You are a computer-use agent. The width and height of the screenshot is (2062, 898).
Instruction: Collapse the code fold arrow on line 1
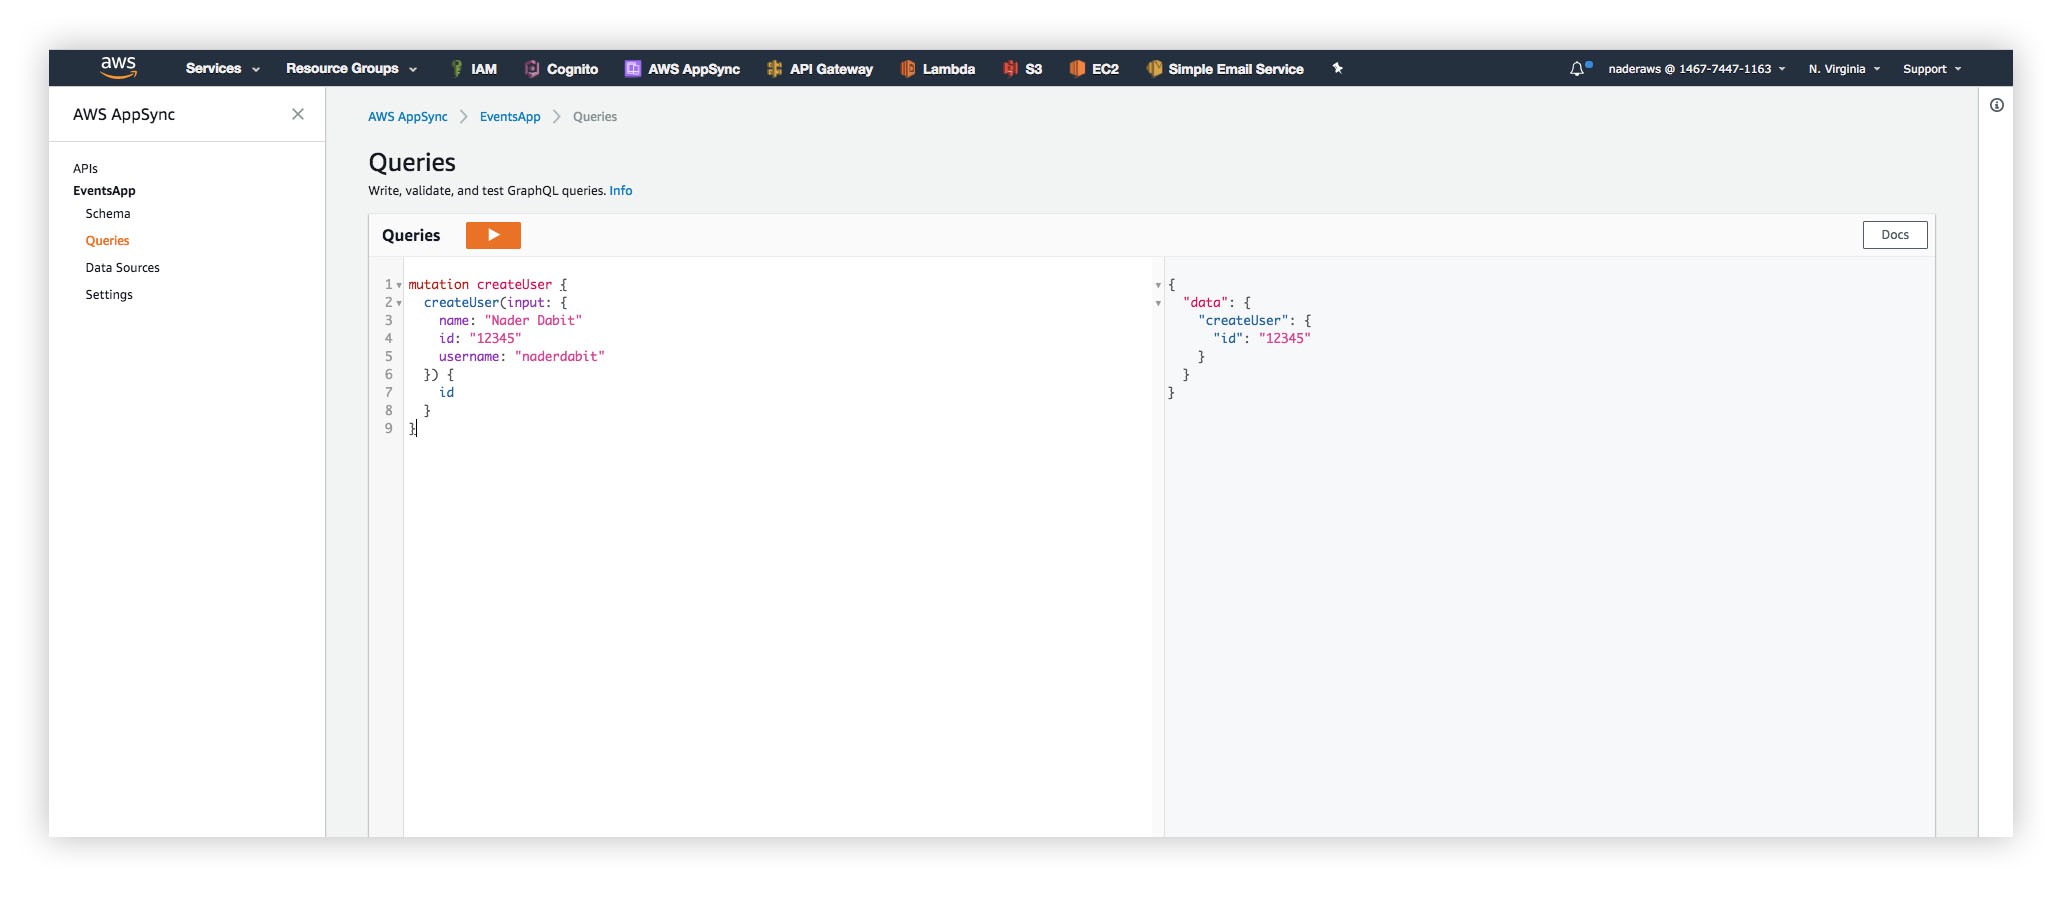[399, 285]
